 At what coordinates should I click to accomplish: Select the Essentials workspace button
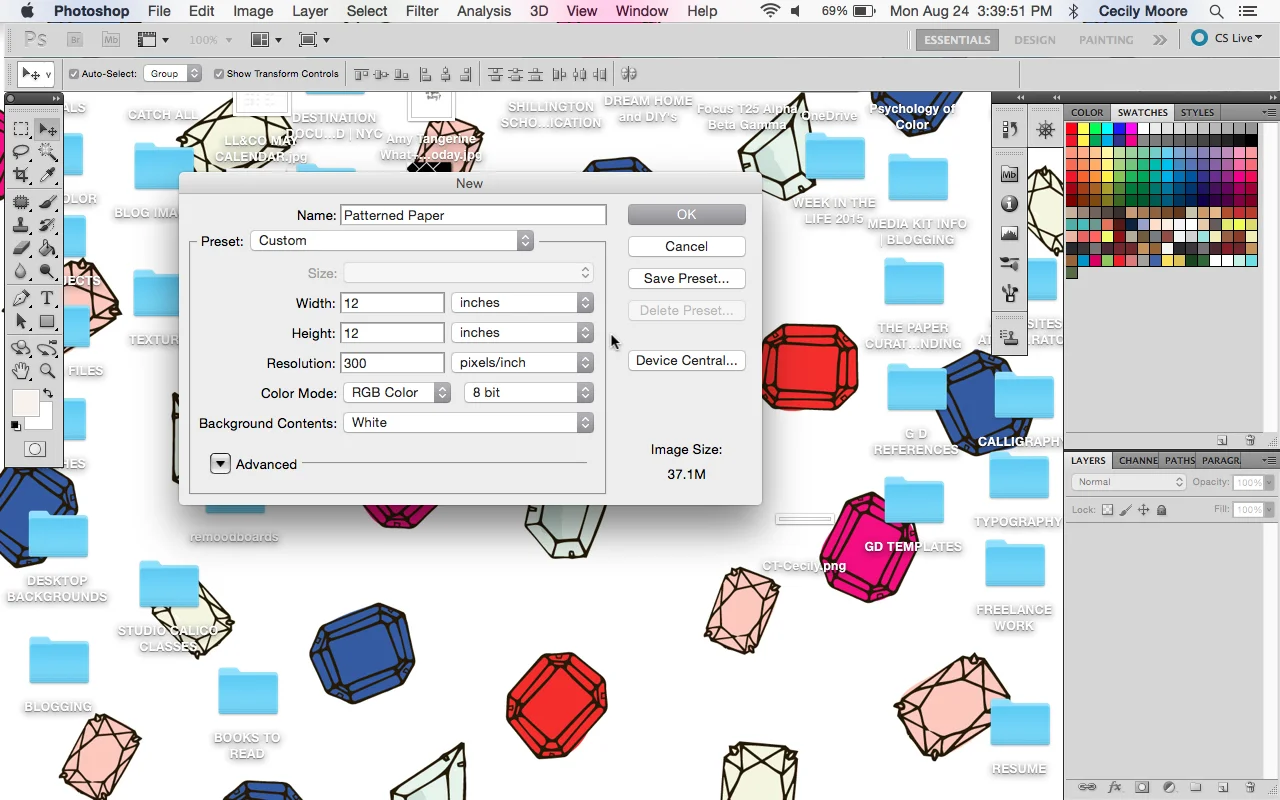click(x=957, y=40)
